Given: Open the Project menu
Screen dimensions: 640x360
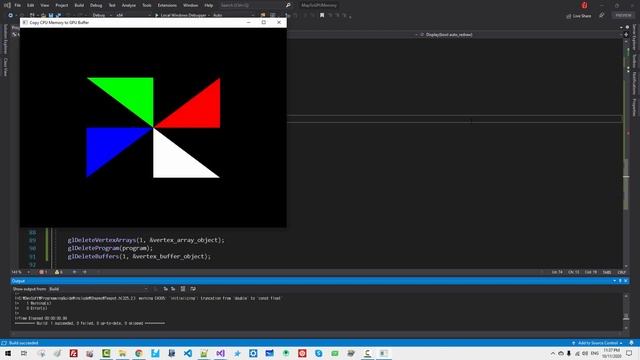Looking at the screenshot, I should click(x=62, y=5).
